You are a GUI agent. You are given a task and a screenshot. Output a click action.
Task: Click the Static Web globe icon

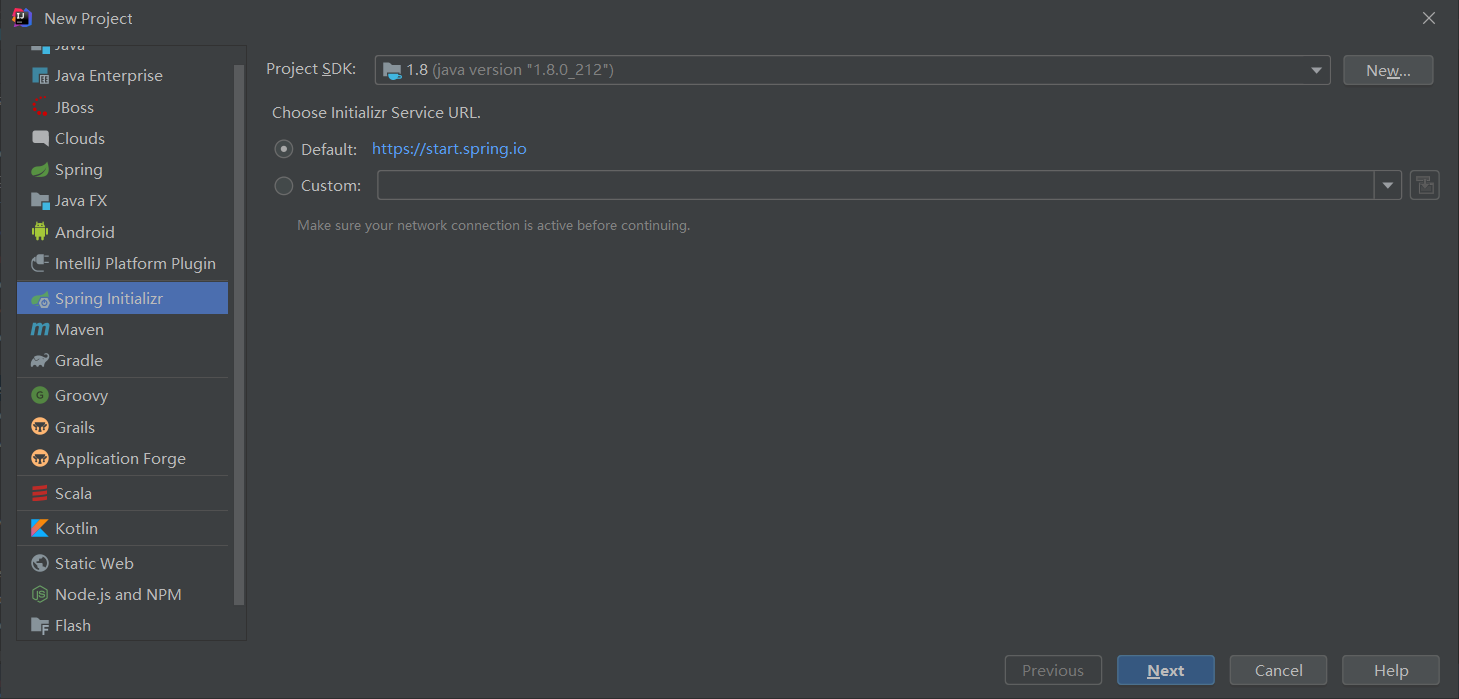coord(40,563)
